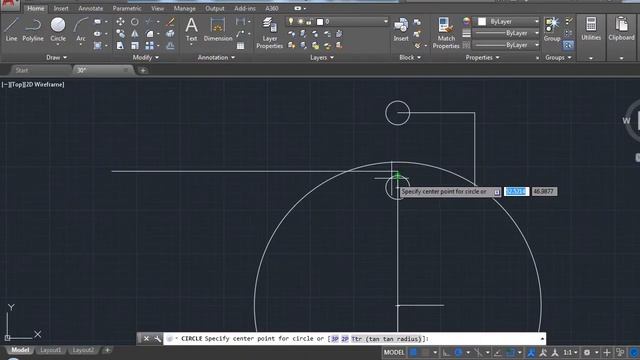Screen dimensions: 640x360
Task: Click the Insert block icon
Action: (401, 29)
